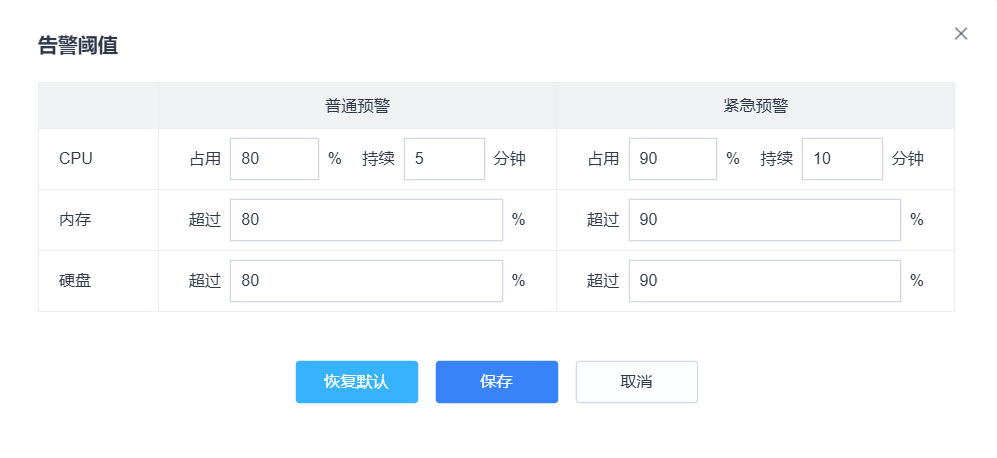This screenshot has width=997, height=458.
Task: Focus the CPU 紧急预警 持续 minutes field
Action: tap(842, 159)
